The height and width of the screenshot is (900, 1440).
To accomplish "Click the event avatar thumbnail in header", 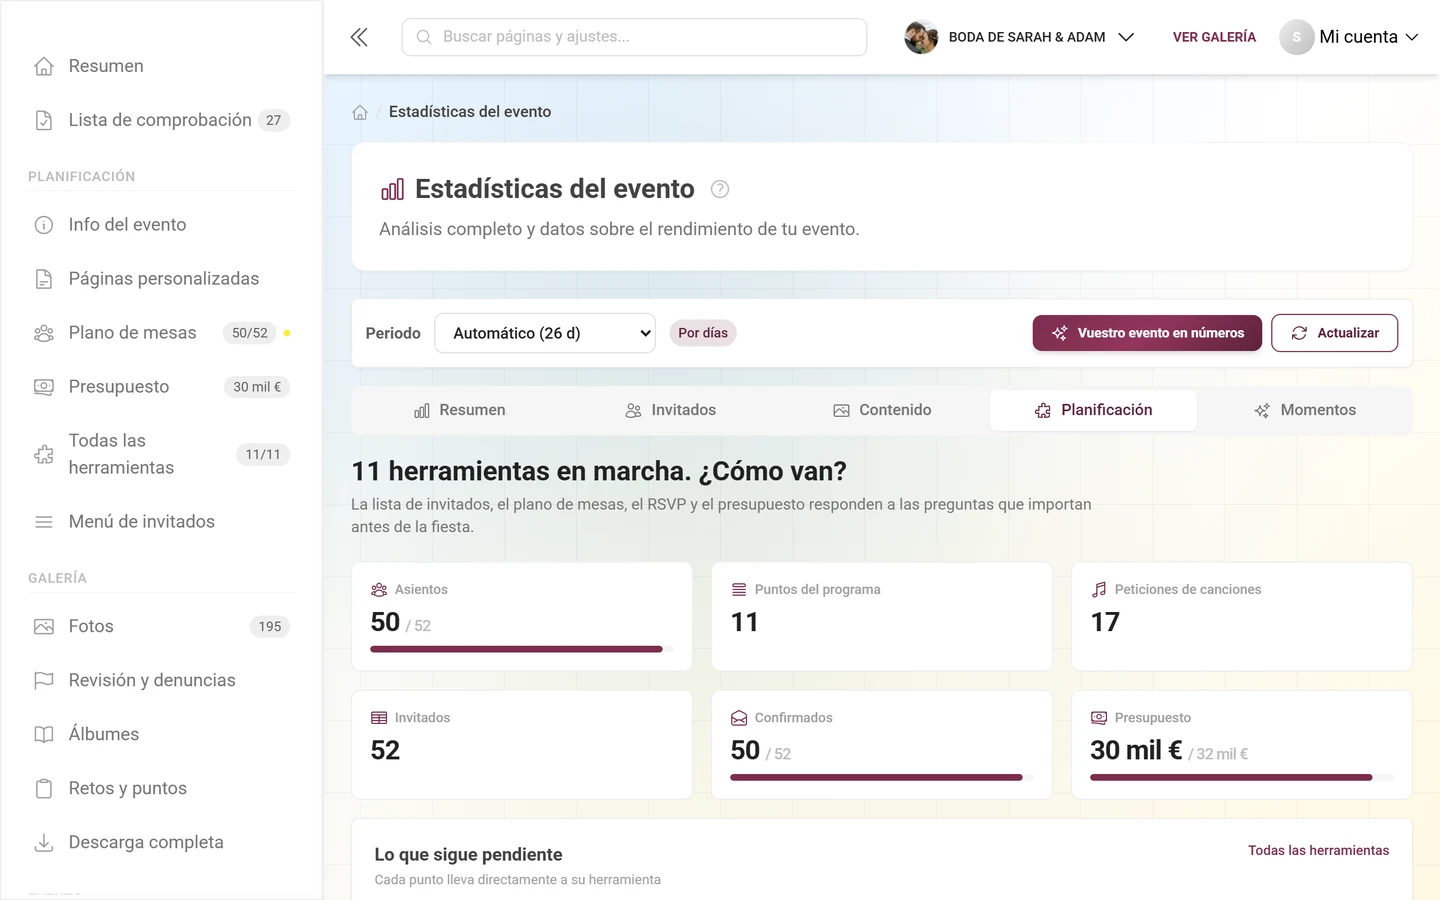I will tap(921, 37).
